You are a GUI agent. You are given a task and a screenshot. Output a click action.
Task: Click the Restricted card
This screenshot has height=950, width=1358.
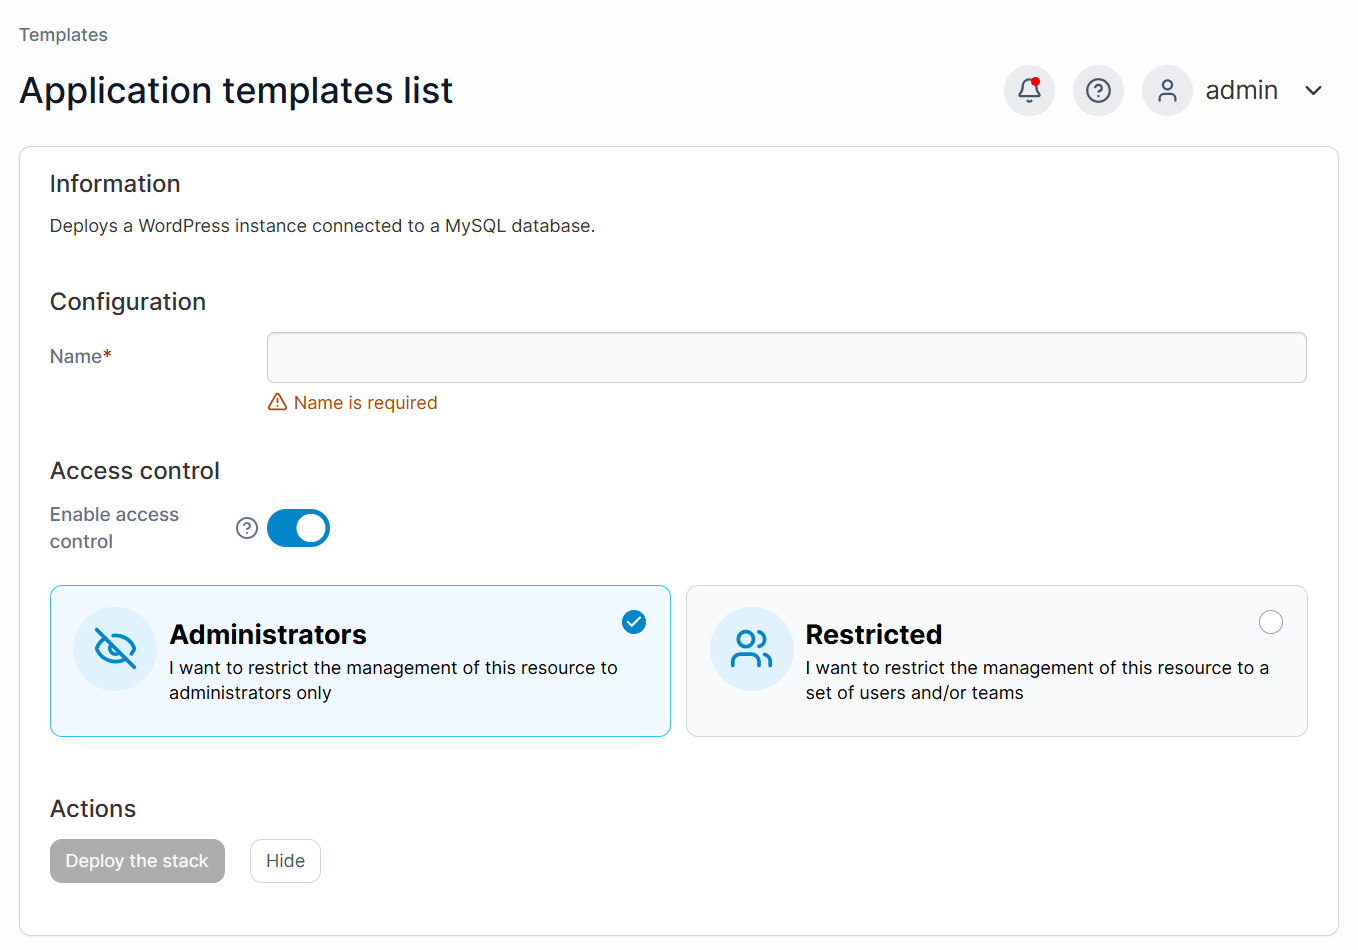point(996,661)
